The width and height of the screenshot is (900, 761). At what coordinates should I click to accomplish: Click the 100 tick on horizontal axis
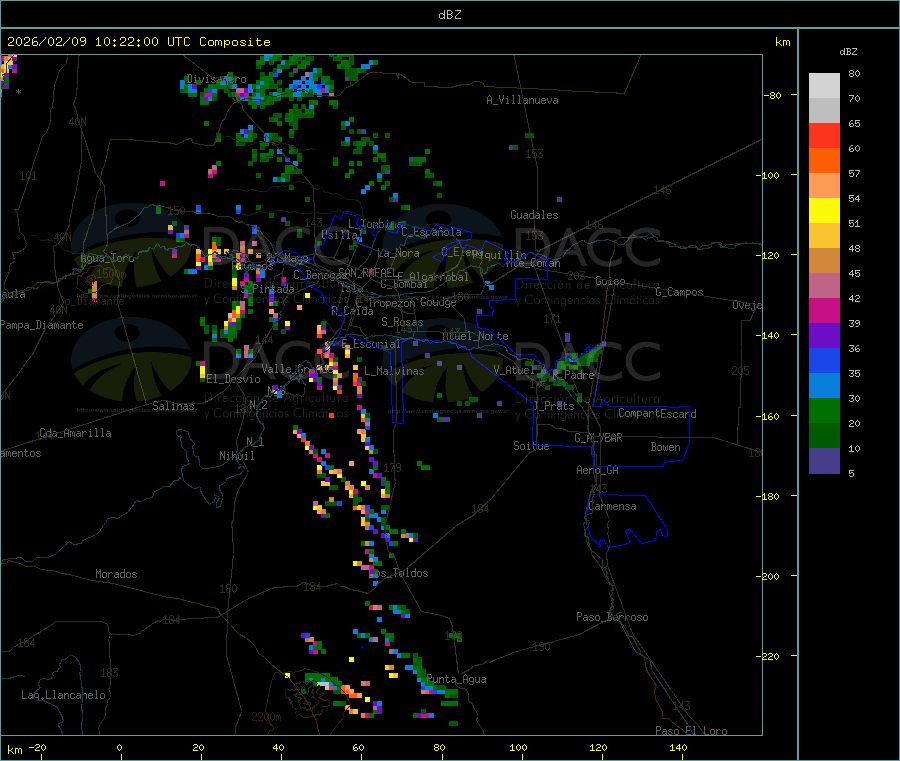tap(518, 747)
